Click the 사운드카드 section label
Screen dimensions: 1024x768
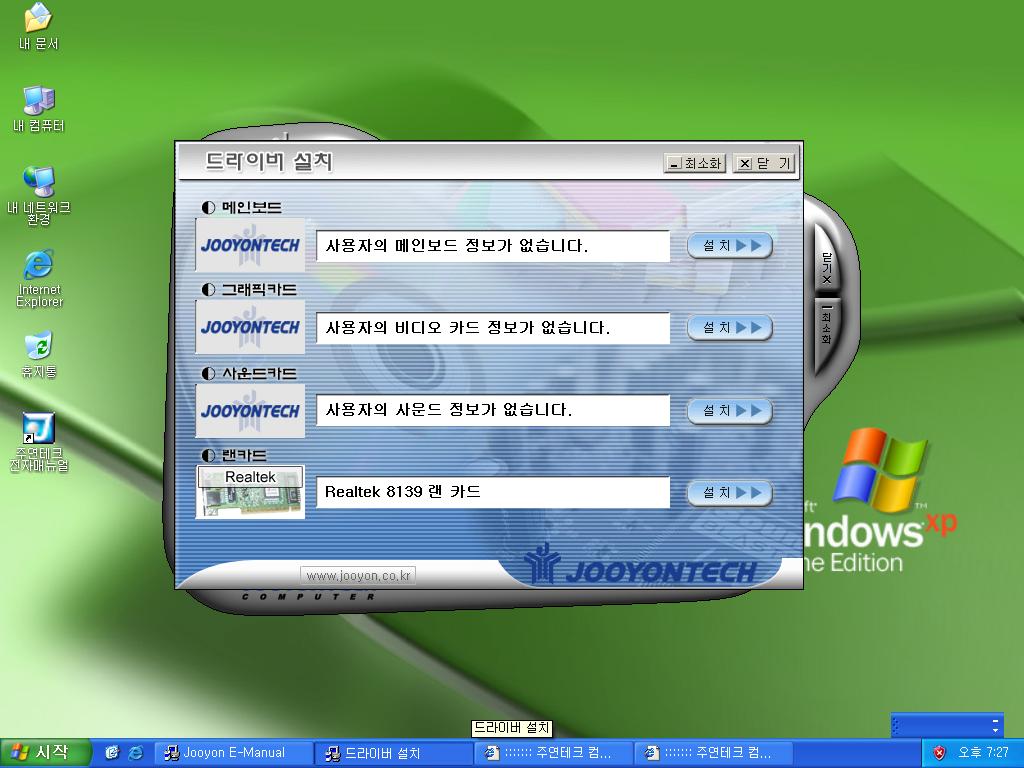pyautogui.click(x=249, y=374)
